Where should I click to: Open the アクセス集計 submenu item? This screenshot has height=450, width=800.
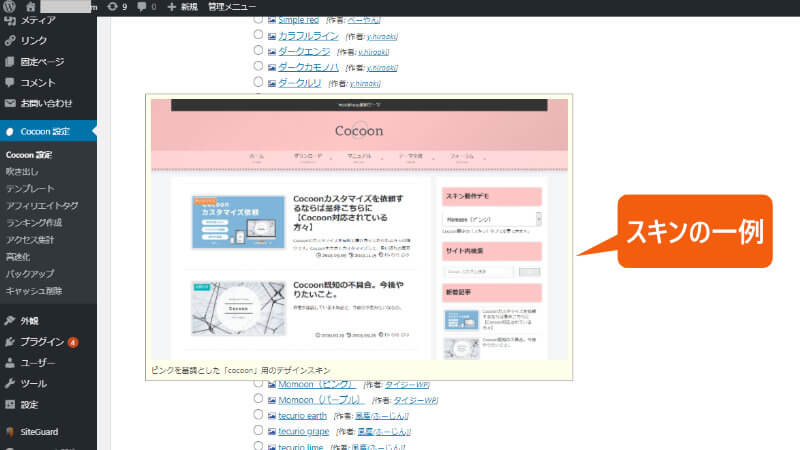click(30, 239)
